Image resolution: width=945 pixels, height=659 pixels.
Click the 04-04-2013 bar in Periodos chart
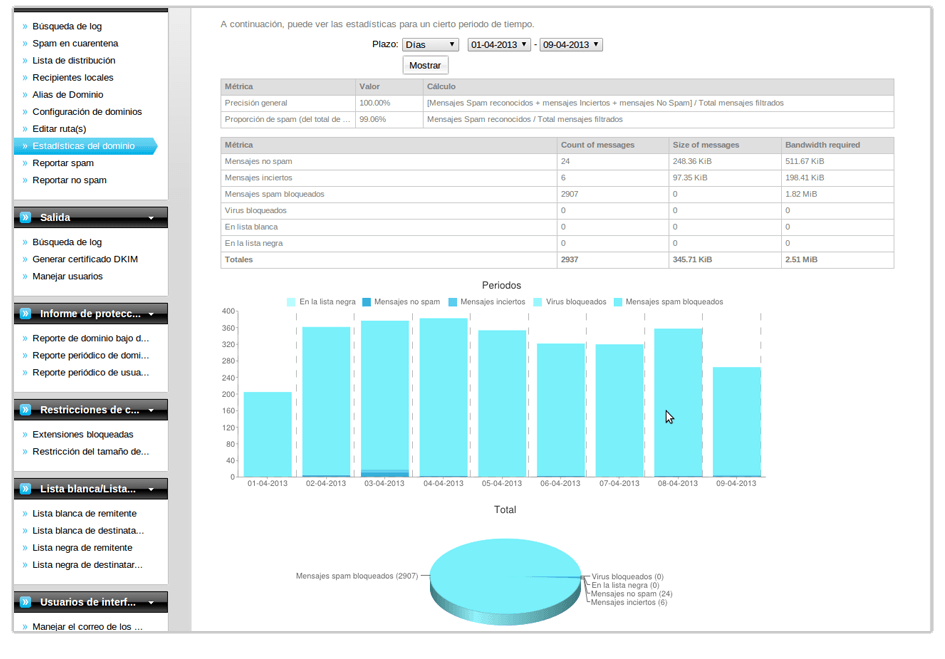pyautogui.click(x=444, y=398)
